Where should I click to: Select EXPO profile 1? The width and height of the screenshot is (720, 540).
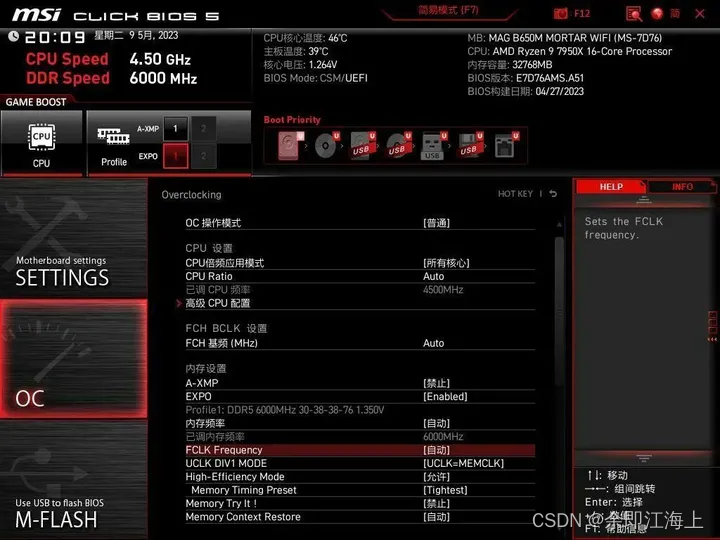click(175, 156)
